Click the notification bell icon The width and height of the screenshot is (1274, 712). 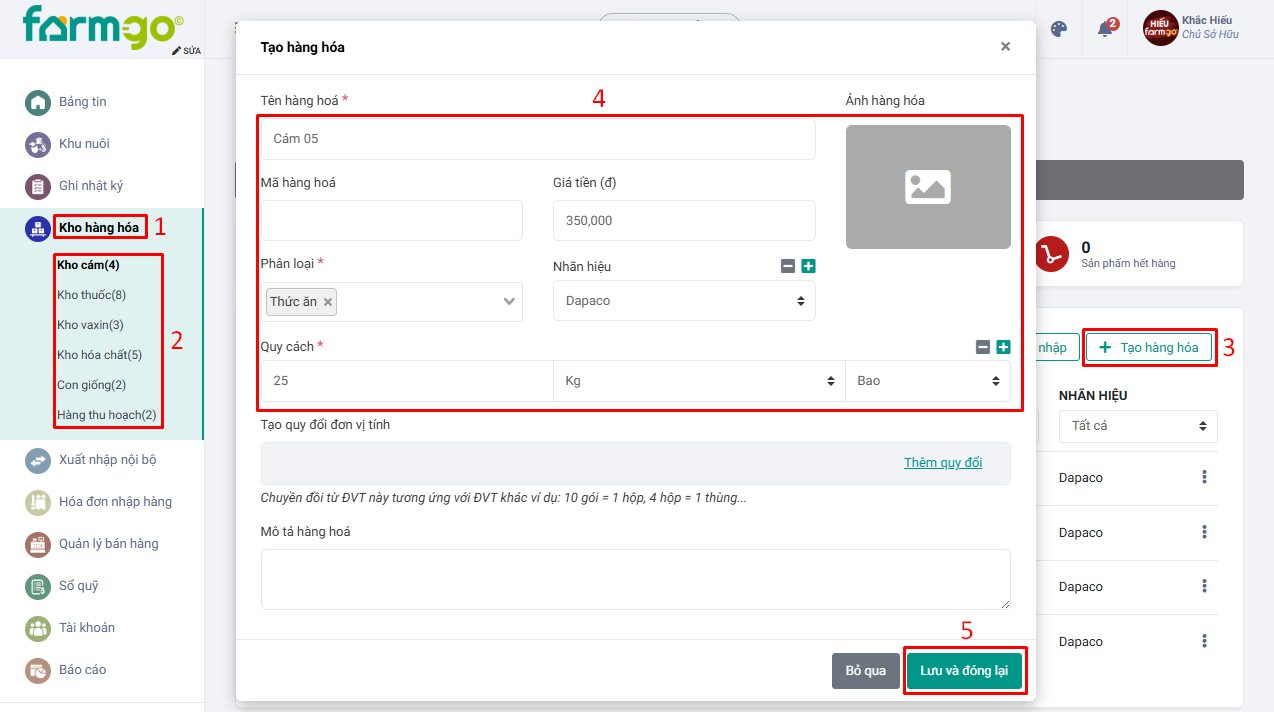[1105, 29]
